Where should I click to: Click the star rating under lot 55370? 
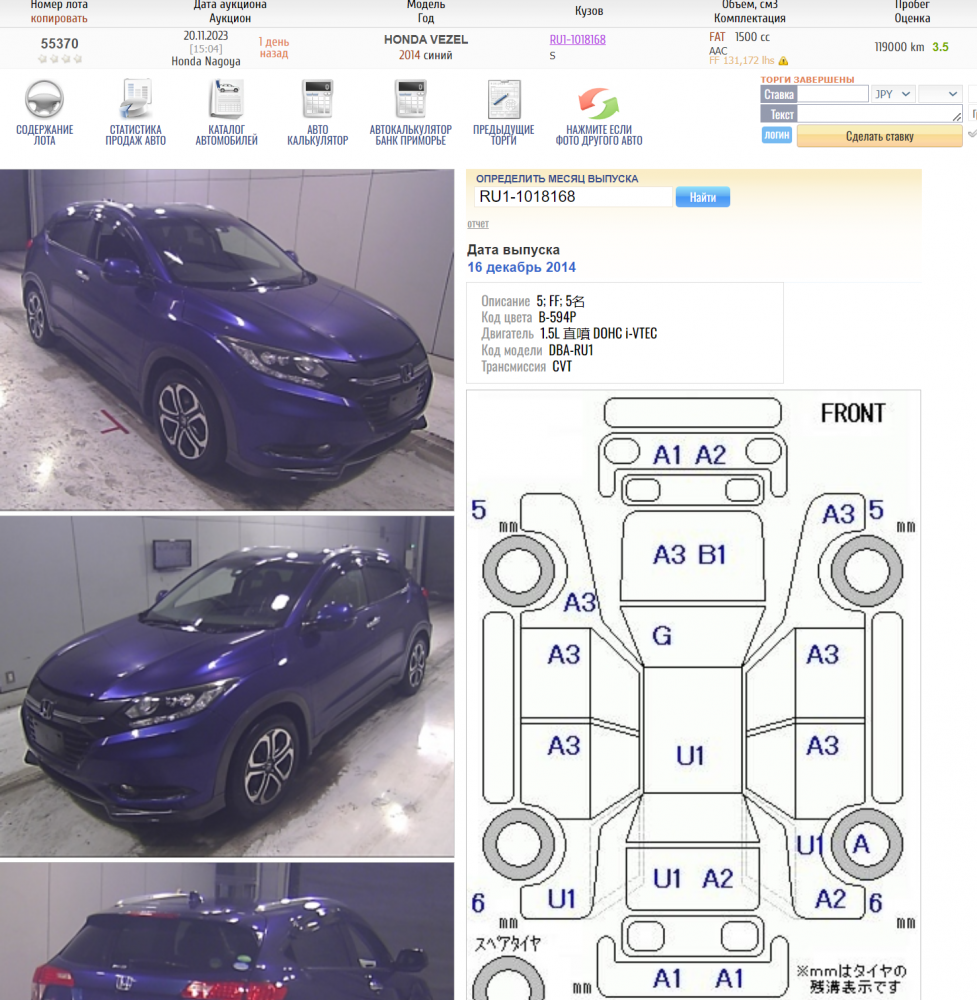tap(60, 59)
